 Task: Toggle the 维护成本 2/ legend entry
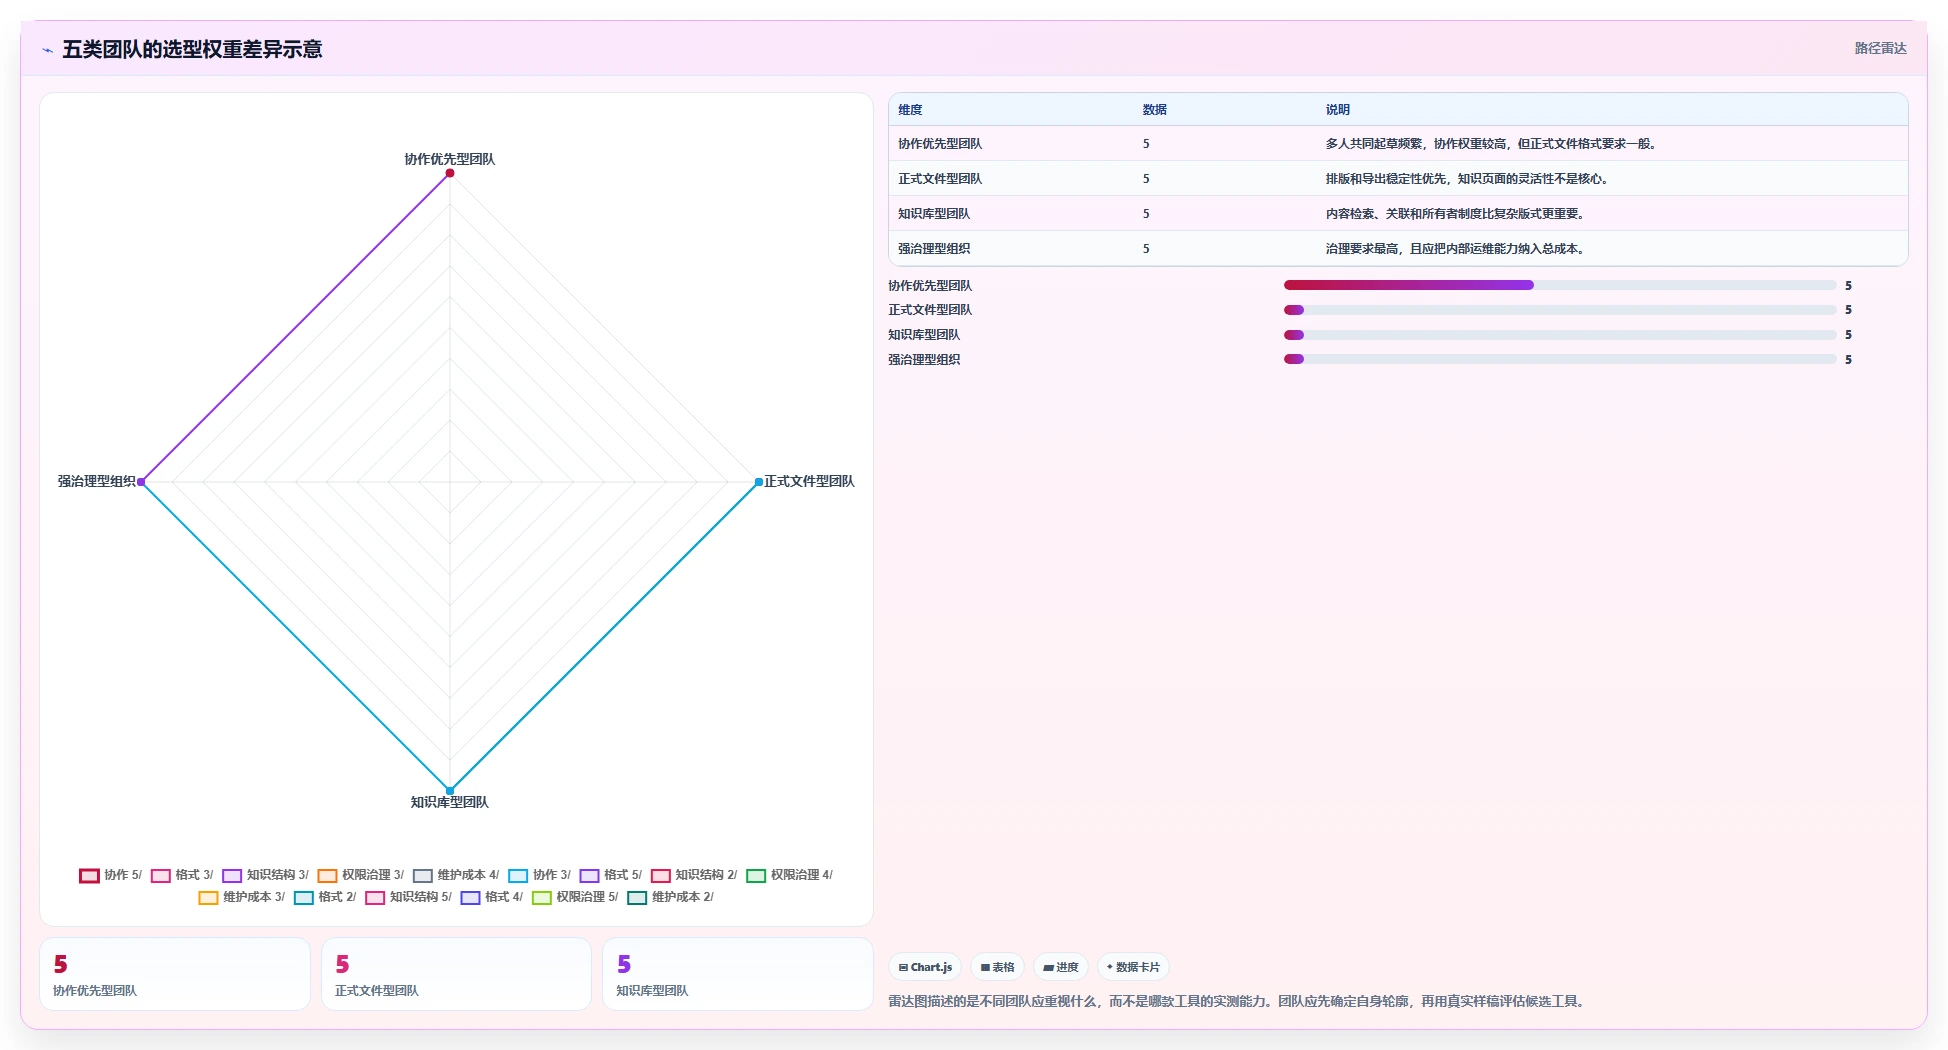[x=671, y=897]
